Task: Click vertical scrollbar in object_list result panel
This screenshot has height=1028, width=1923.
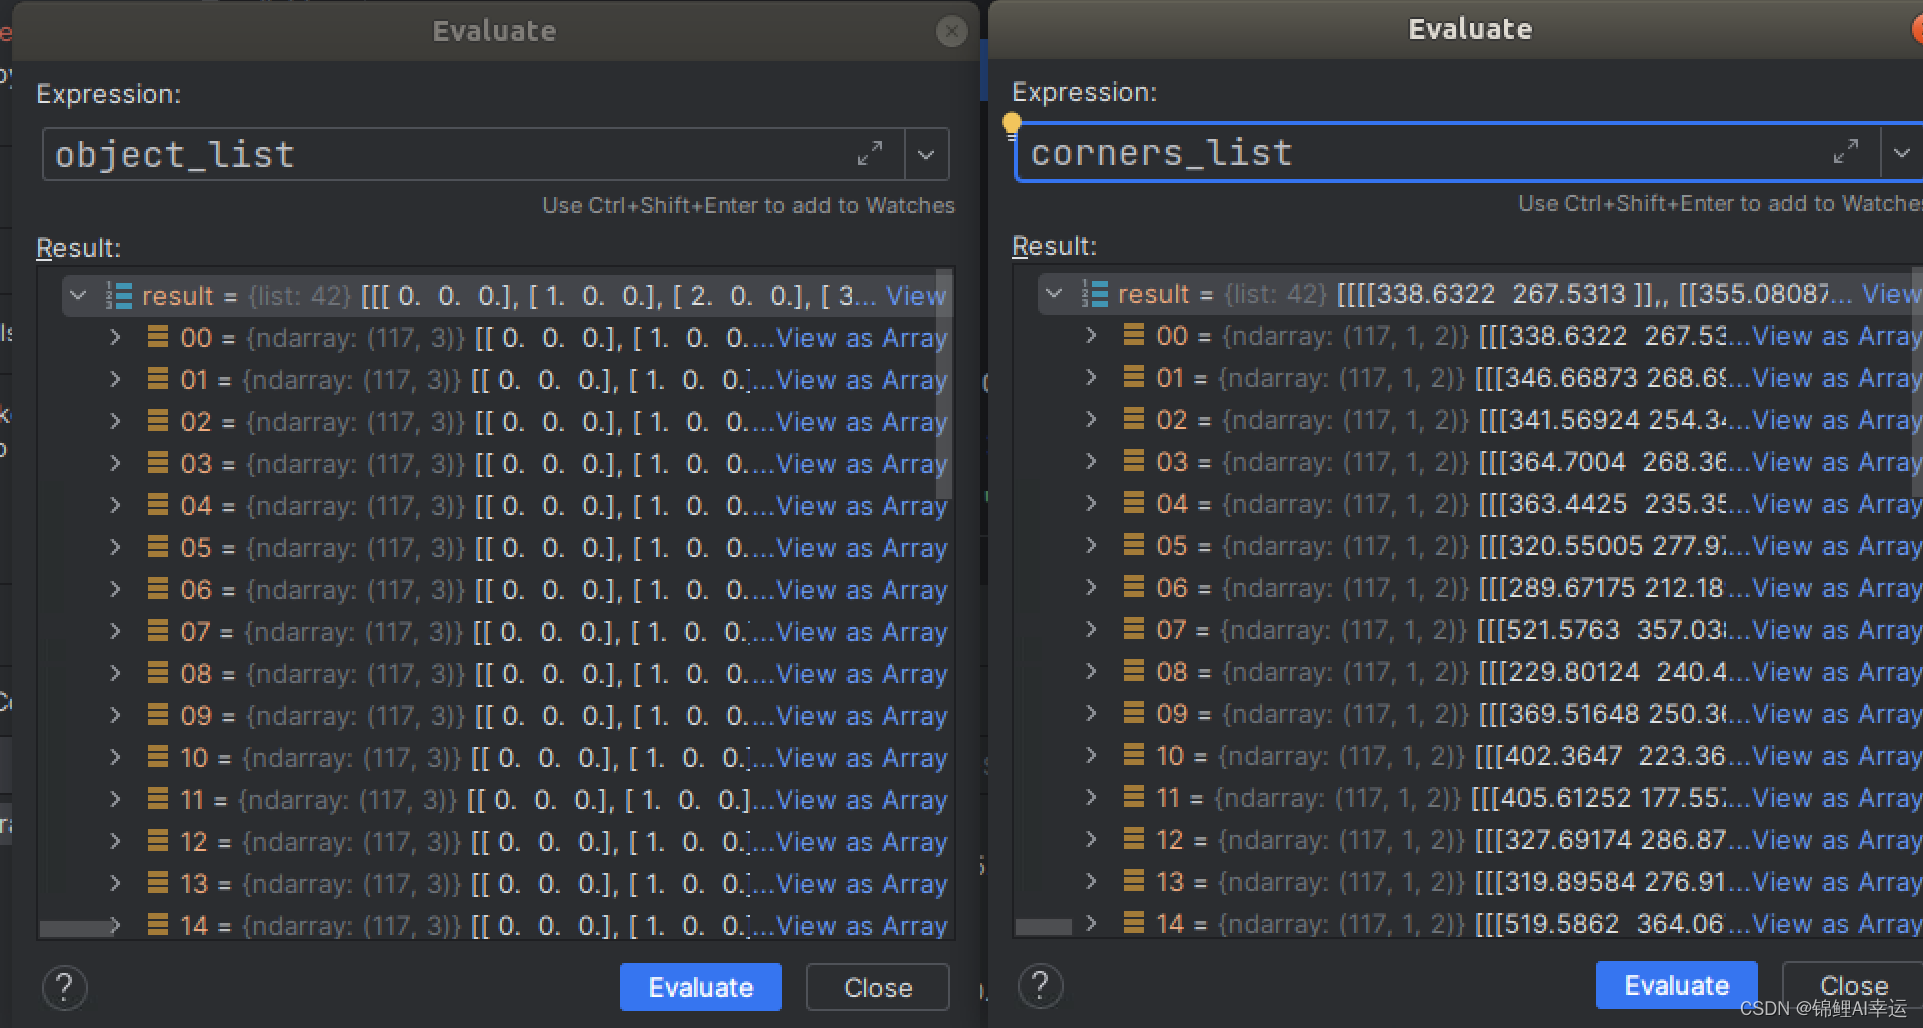Action: click(944, 385)
